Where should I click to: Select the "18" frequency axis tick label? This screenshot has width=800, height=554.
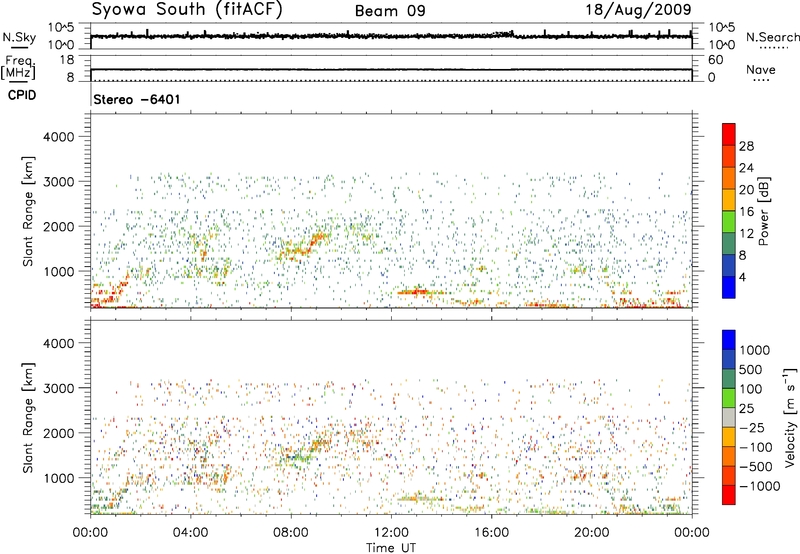67,60
